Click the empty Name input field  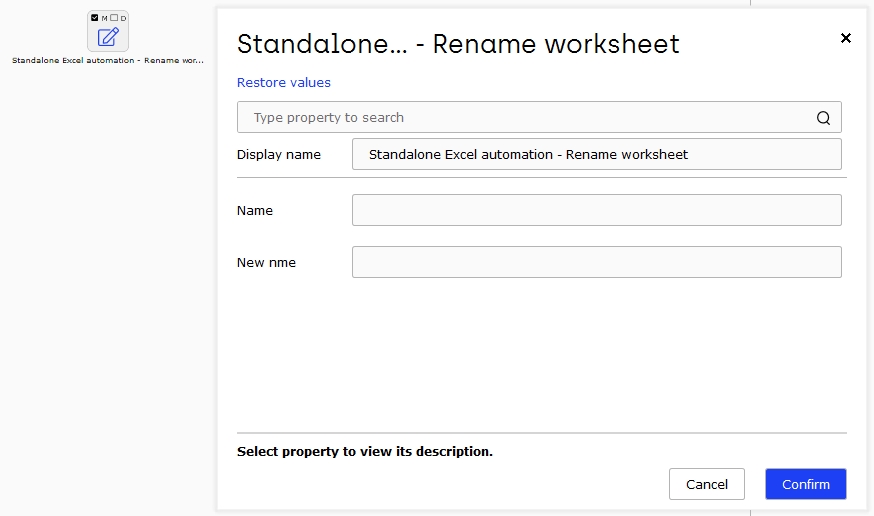pos(596,210)
